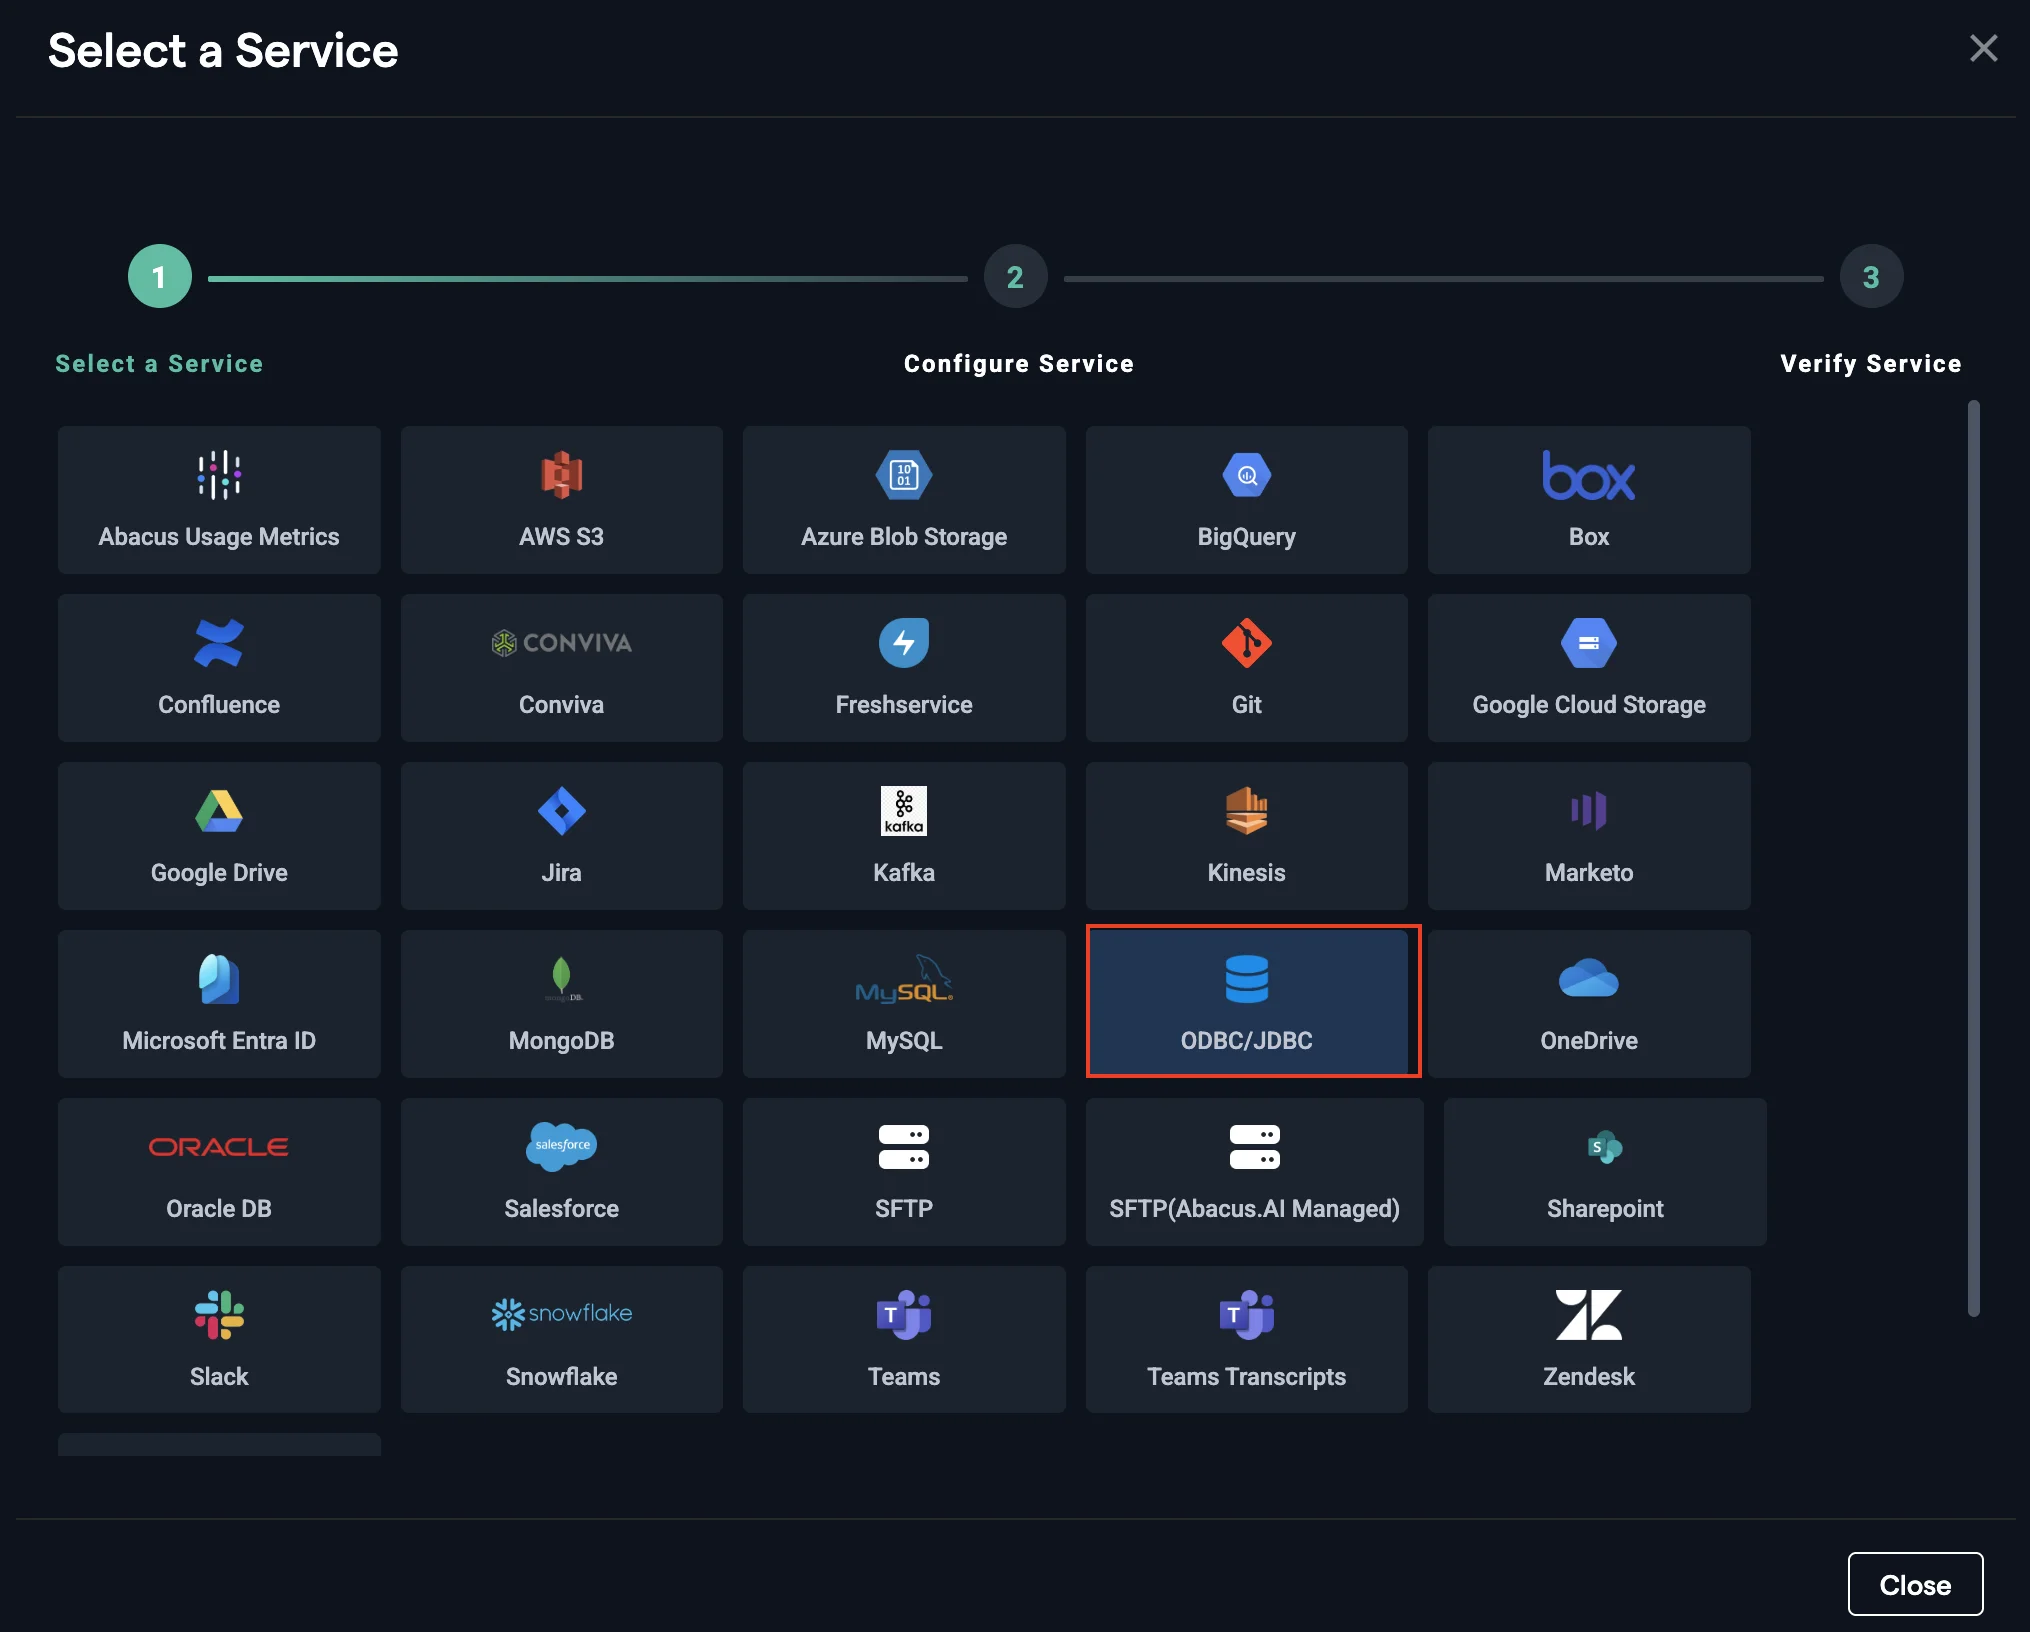
Task: Pick the Freshservice connector
Action: click(x=903, y=668)
